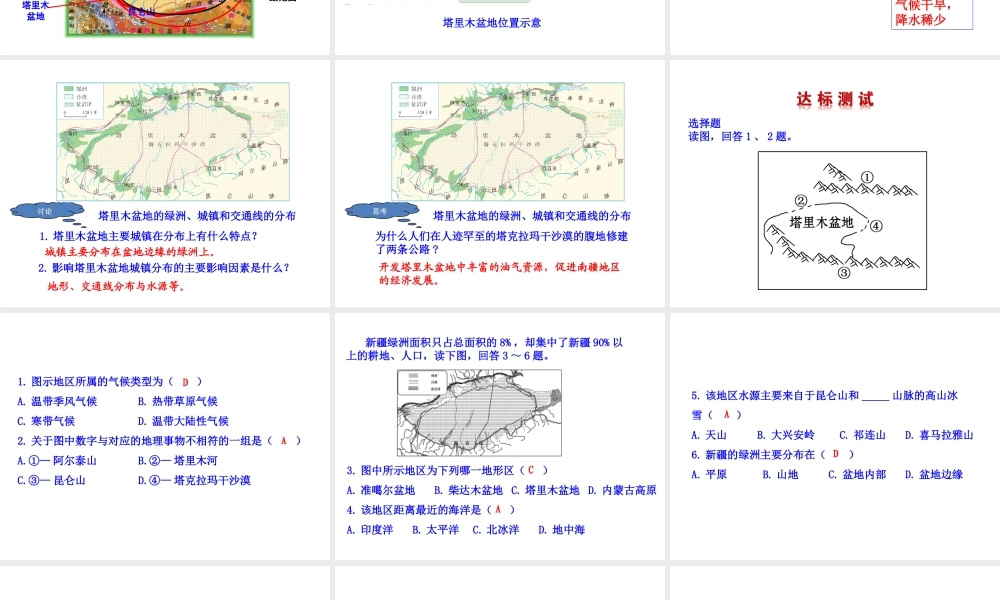The width and height of the screenshot is (1000, 600).
Task: Click red answer 城镇主要分布在盆地边缘的绿洲上
Action: tap(131, 252)
